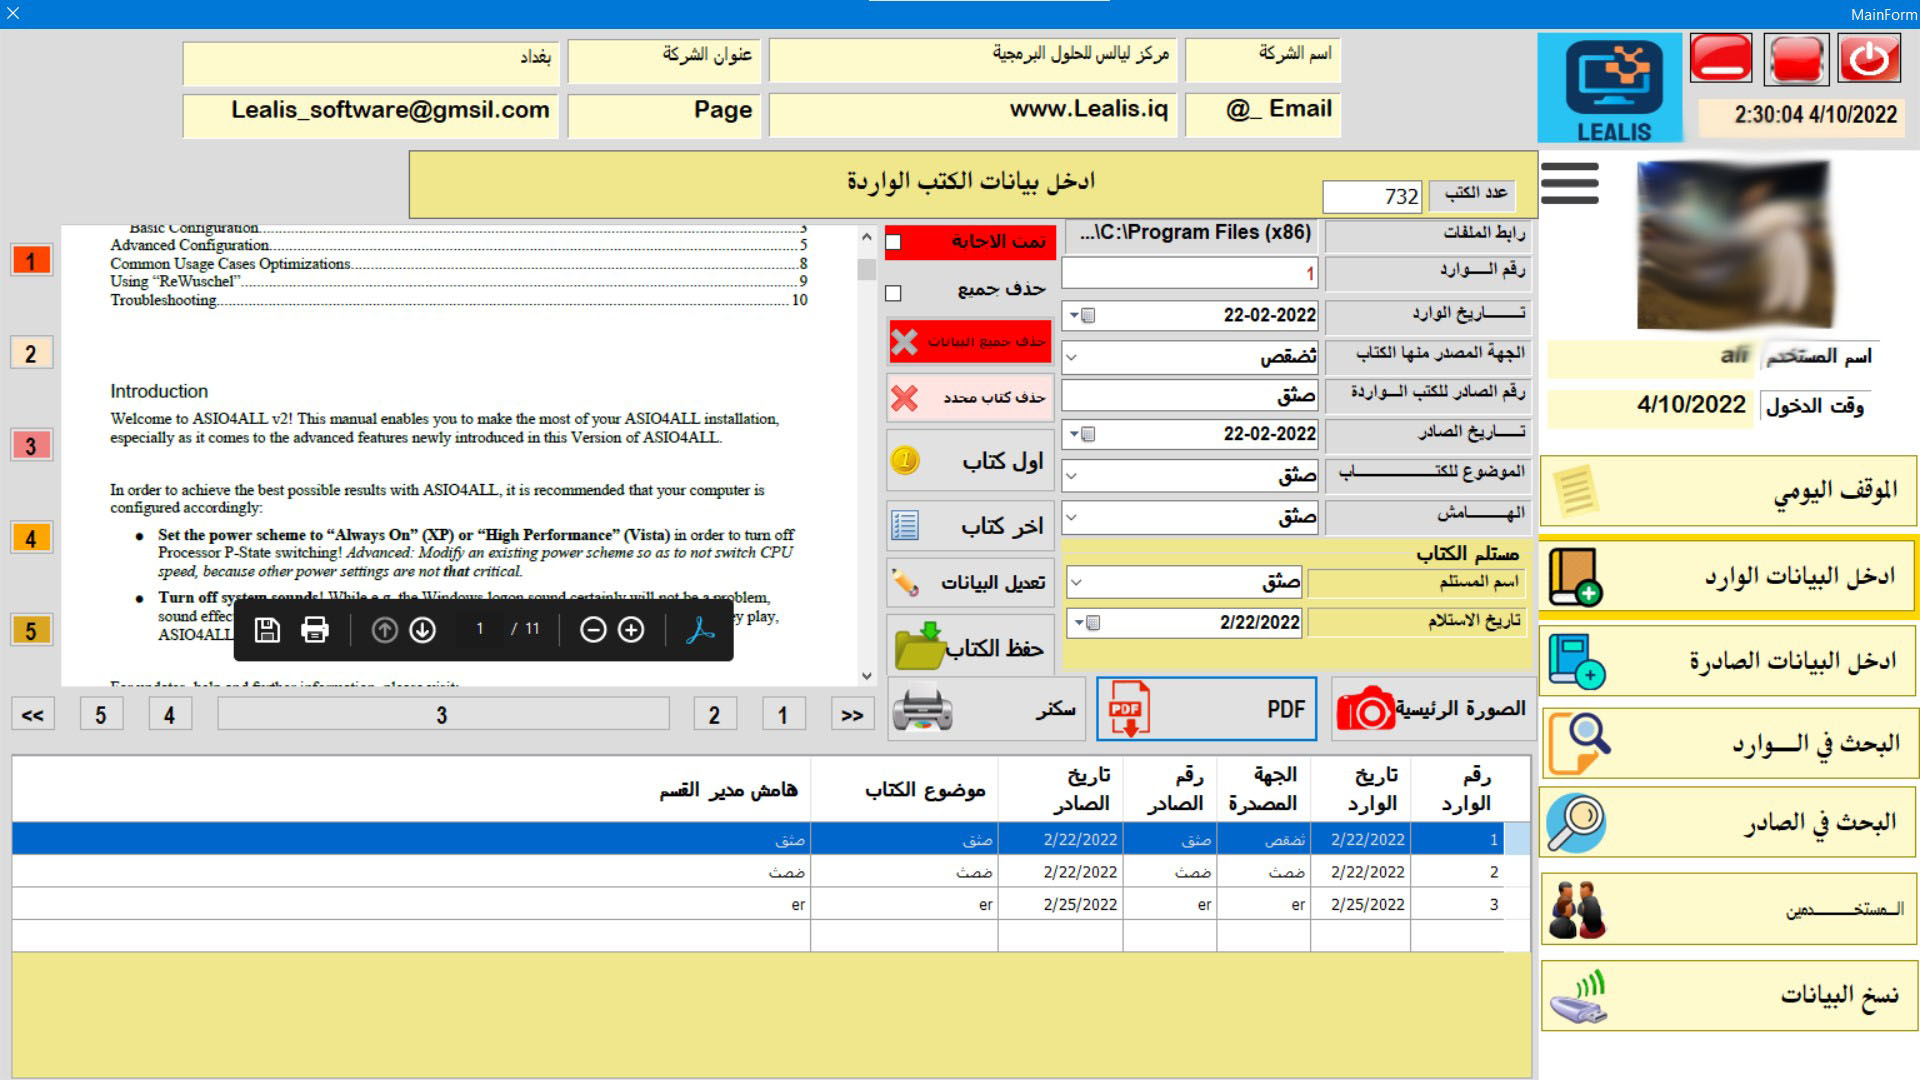
Task: Expand the margin (الهامش) combo box
Action: click(1072, 517)
